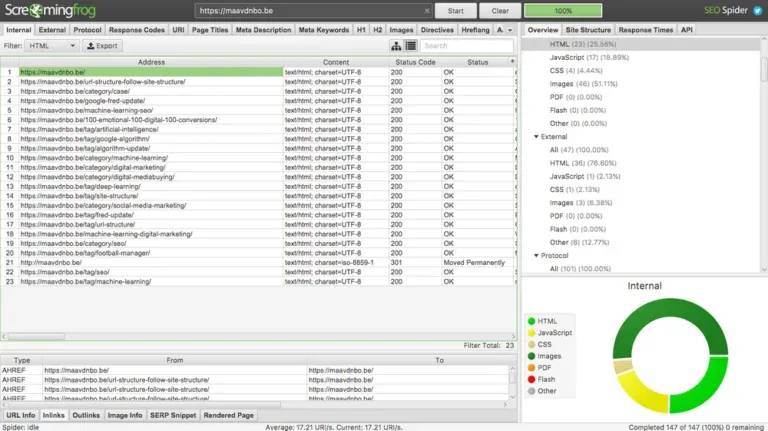Click the plus column add icon
Viewport: 768px width, 431px height.
point(512,62)
